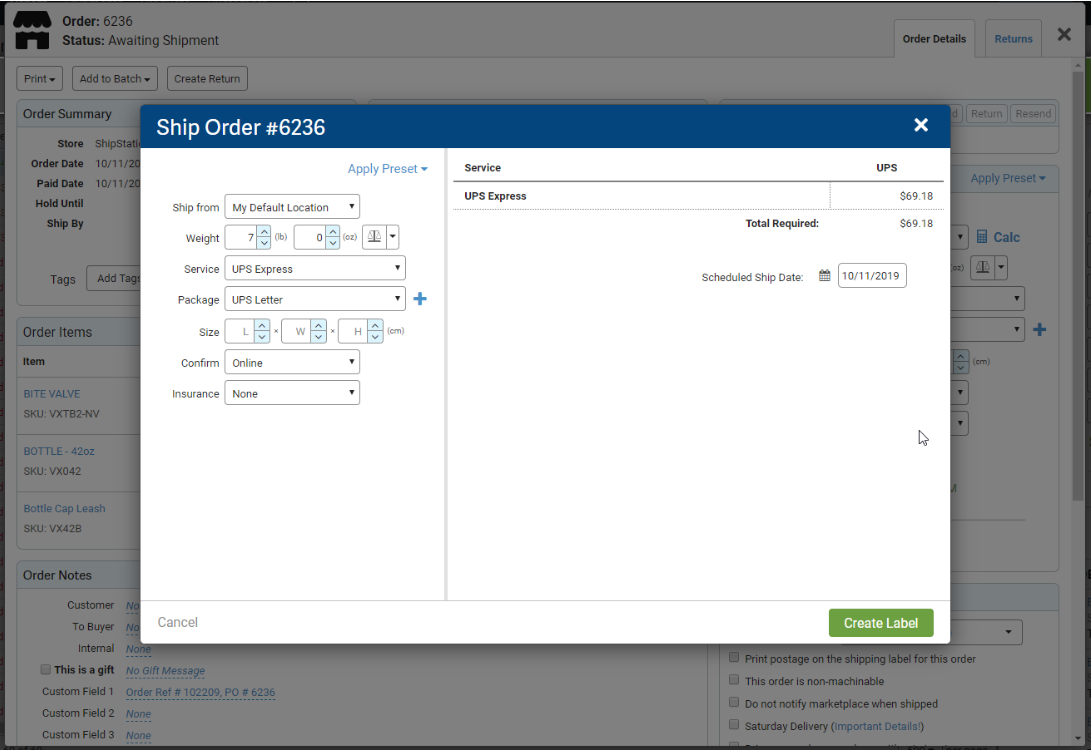The height and width of the screenshot is (750, 1092).
Task: Click the Create Label button
Action: [x=880, y=623]
